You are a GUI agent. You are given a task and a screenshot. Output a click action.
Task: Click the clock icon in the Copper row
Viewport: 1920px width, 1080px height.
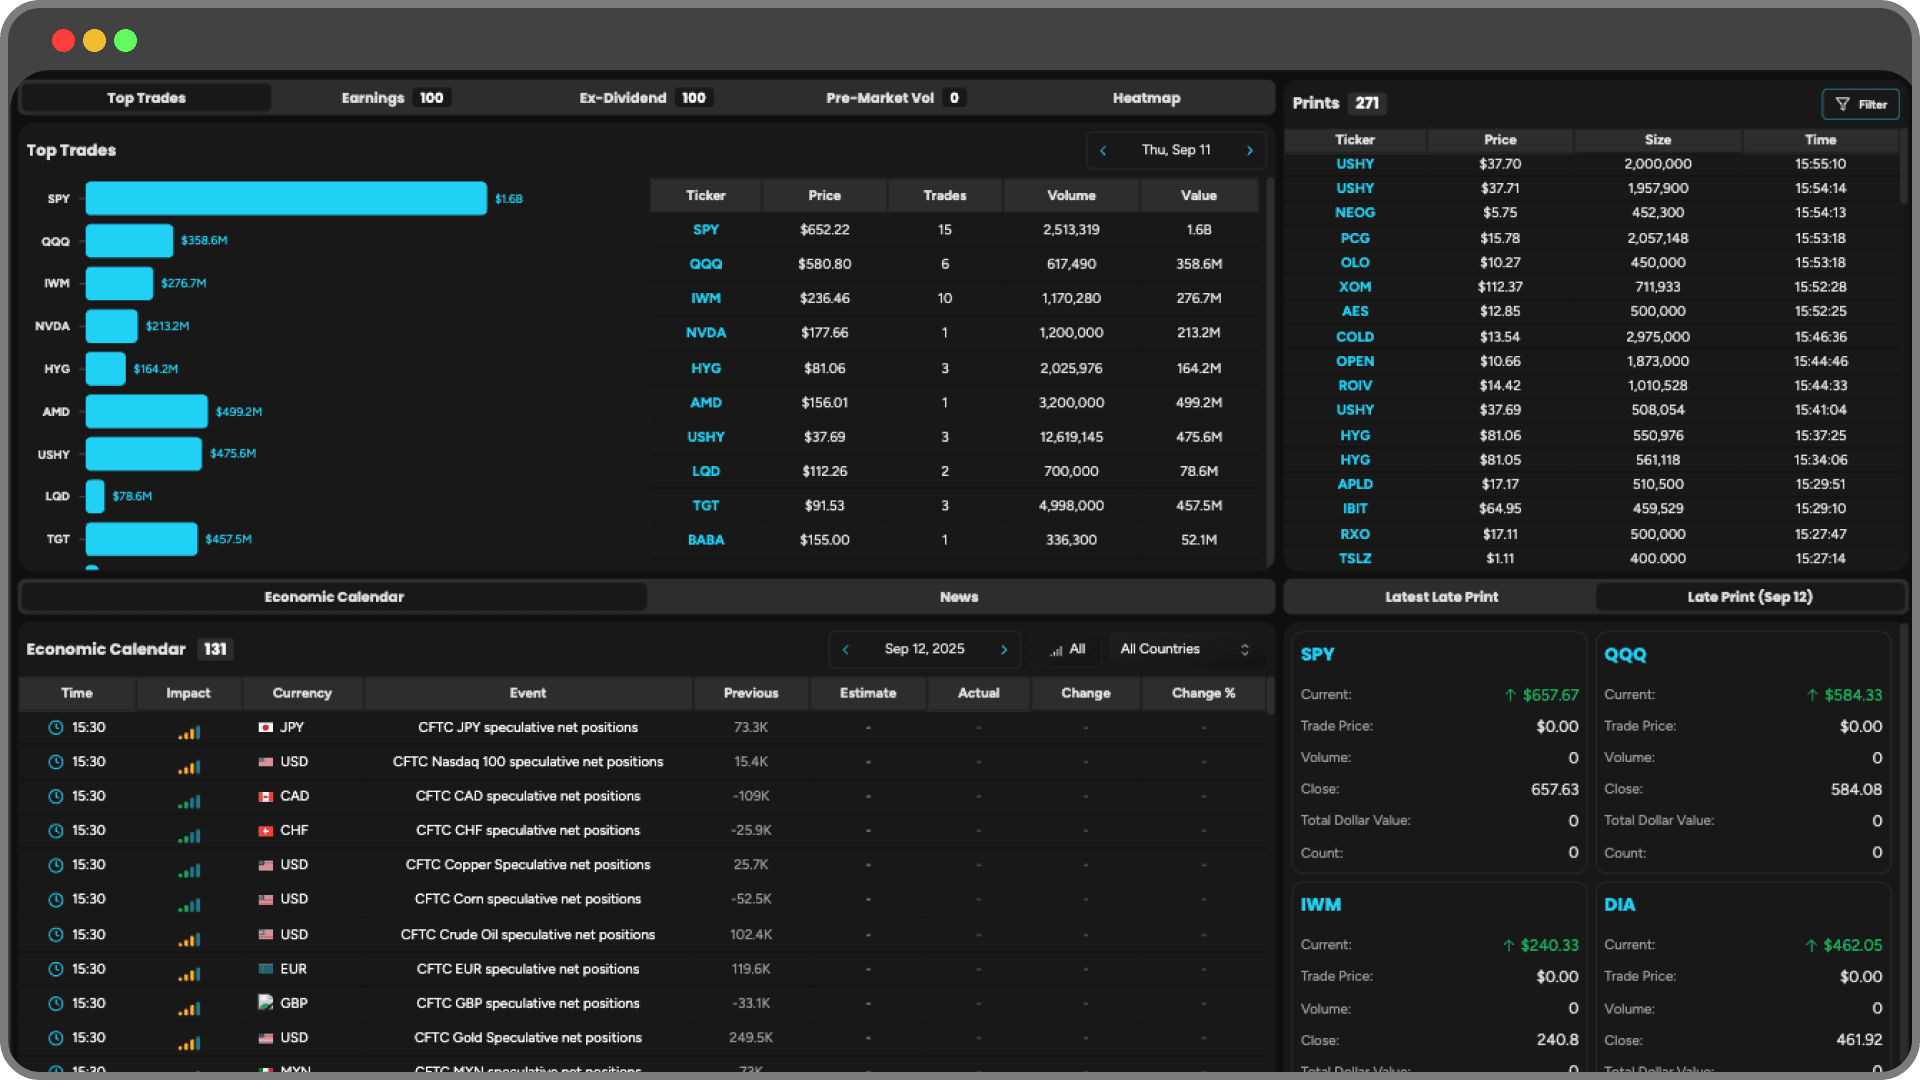(x=56, y=866)
